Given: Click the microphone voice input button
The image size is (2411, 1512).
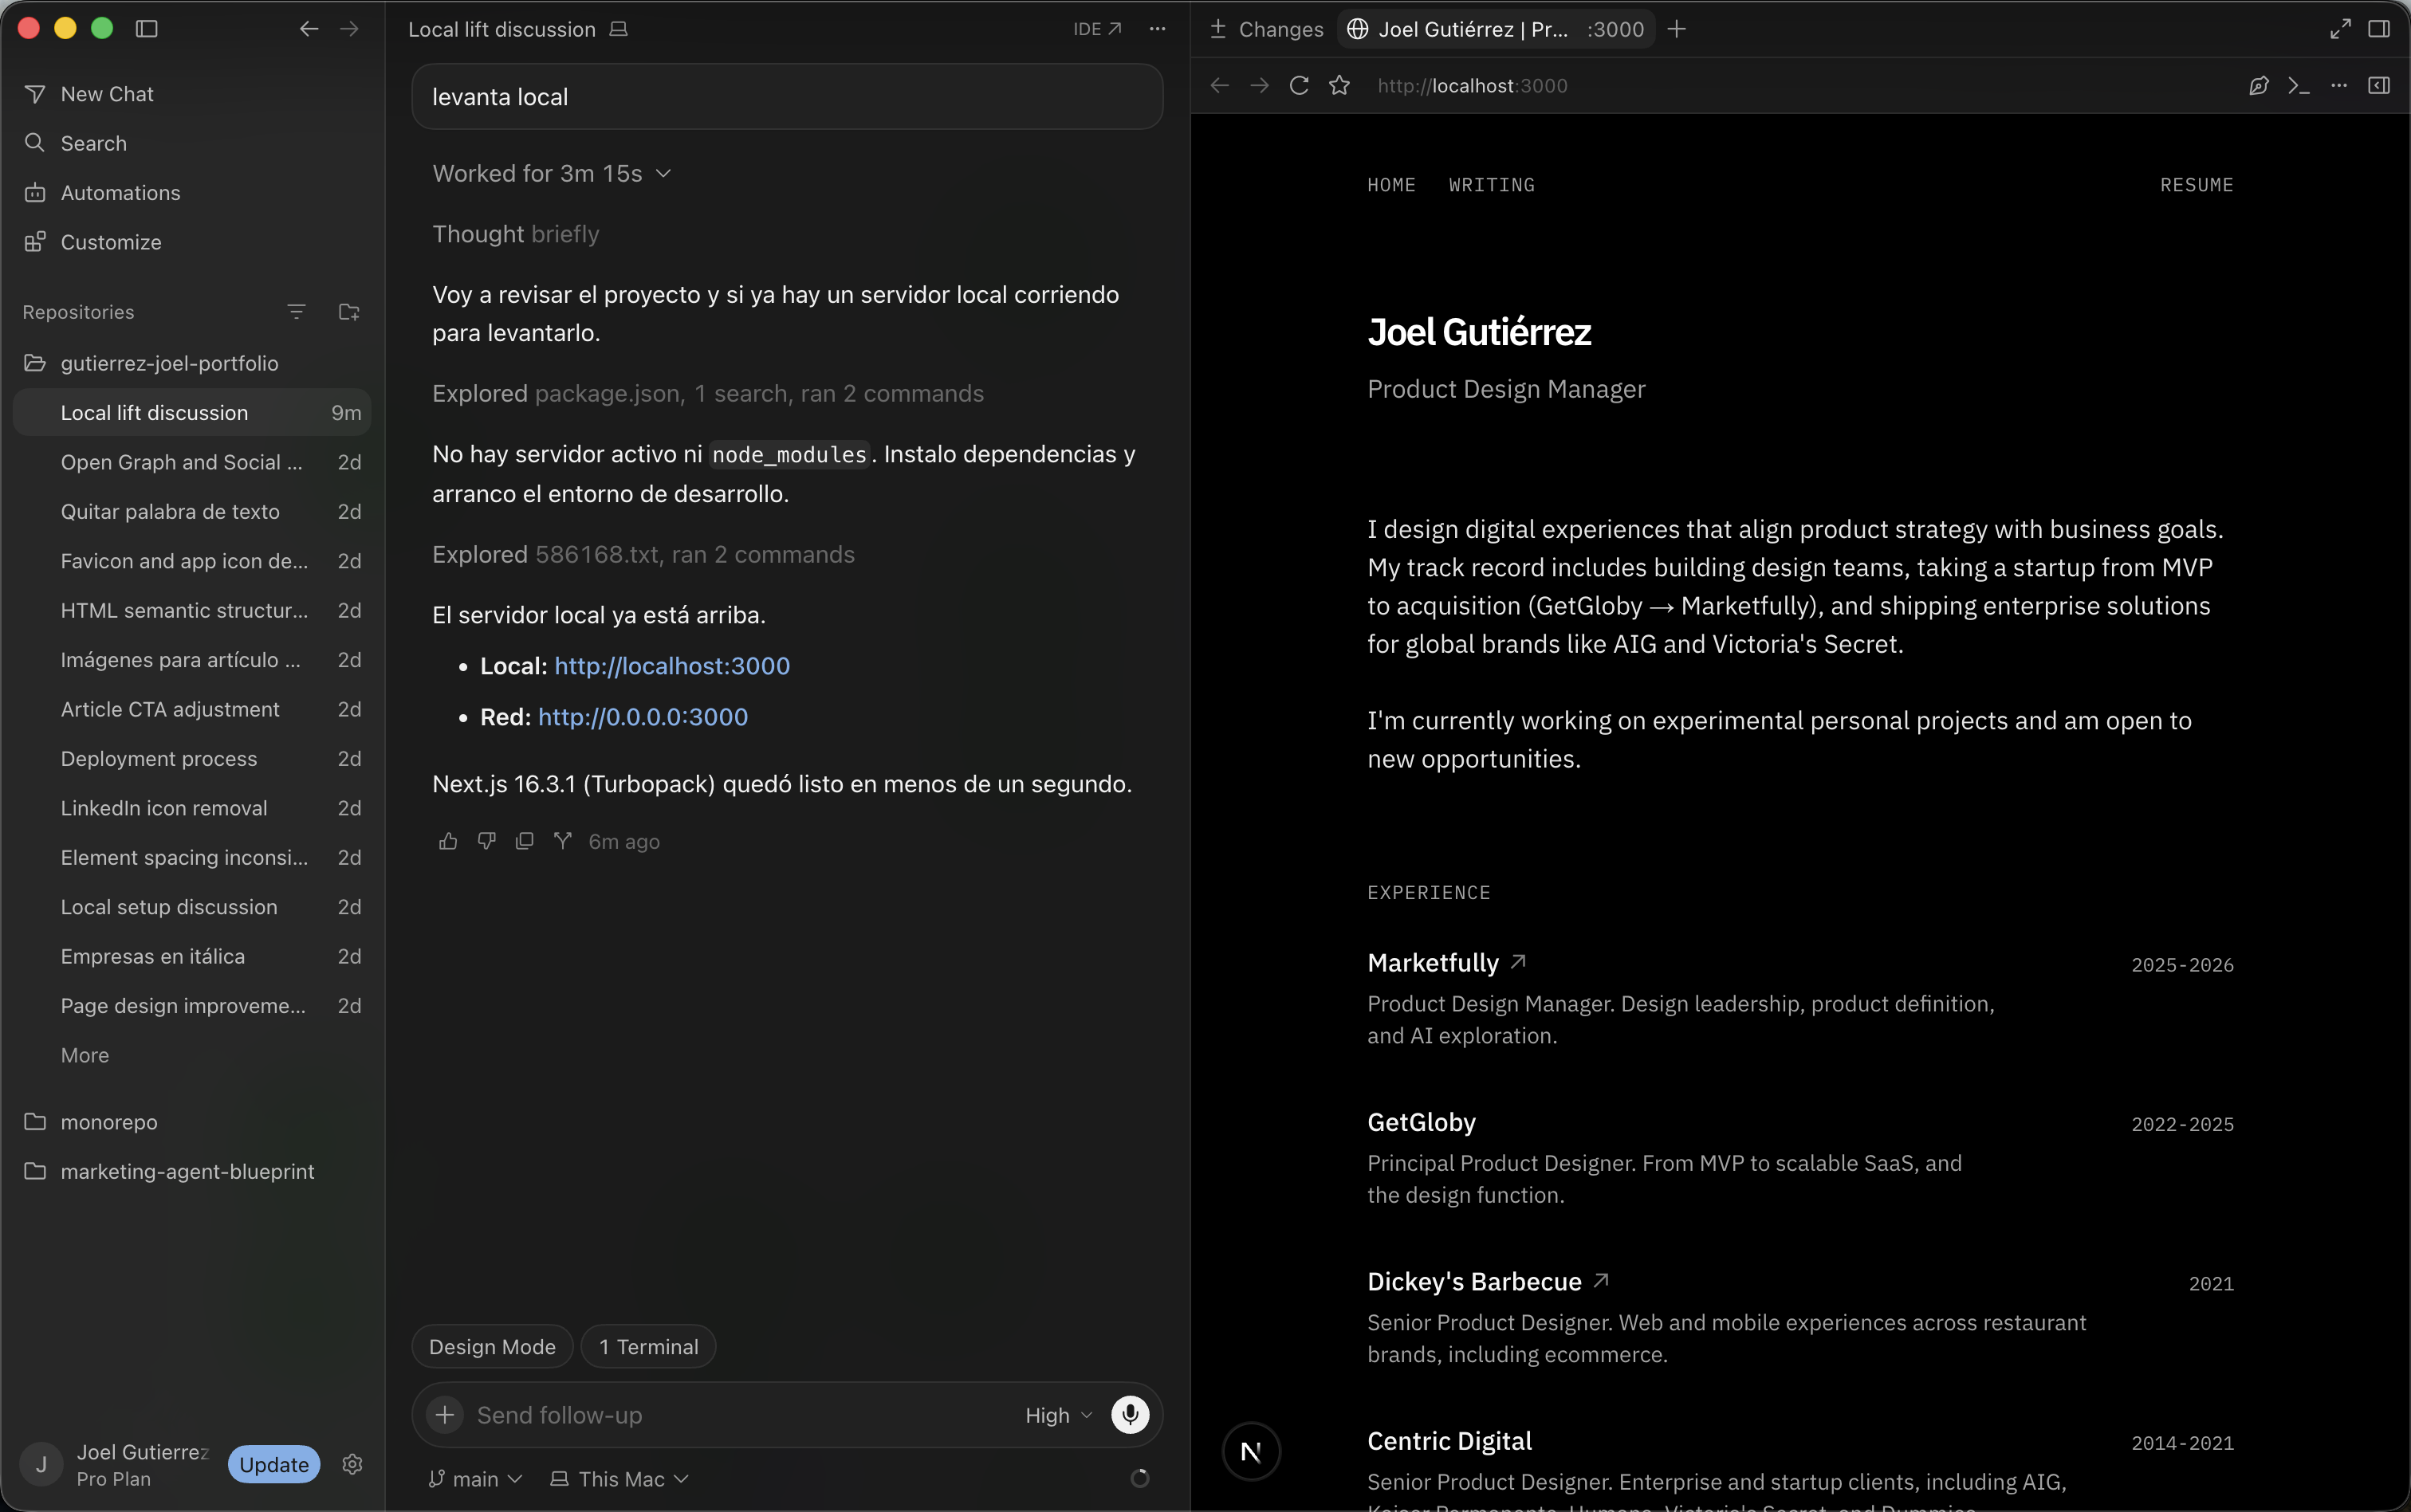Looking at the screenshot, I should (x=1130, y=1415).
